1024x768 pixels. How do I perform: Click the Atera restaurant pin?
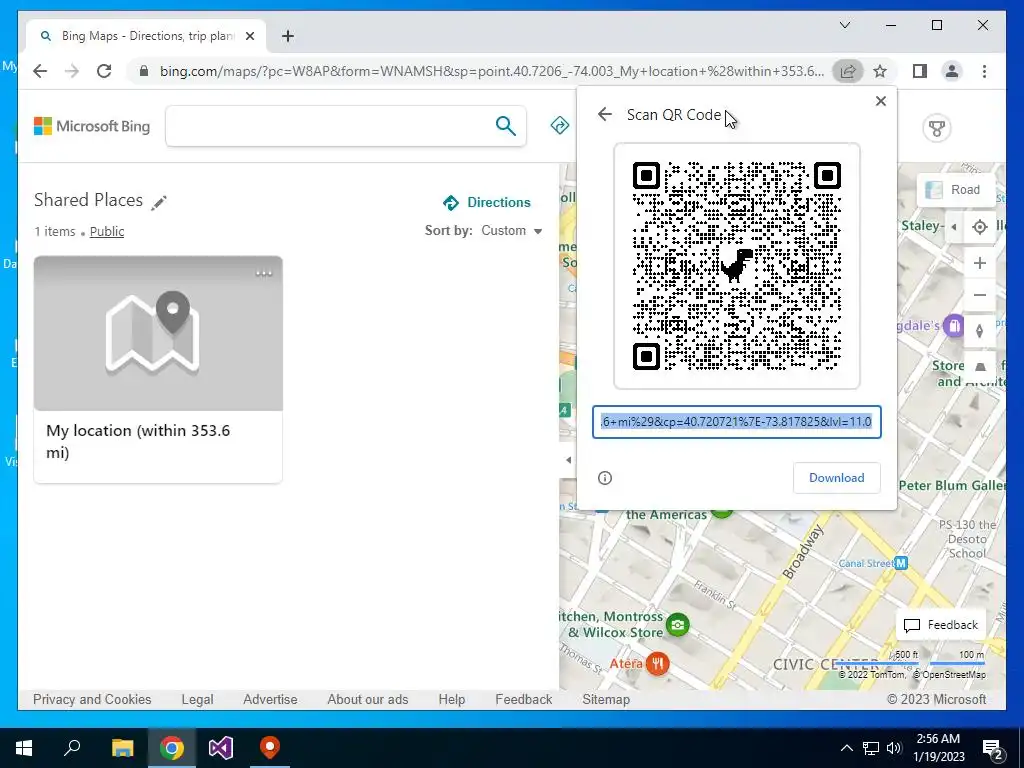[657, 664]
